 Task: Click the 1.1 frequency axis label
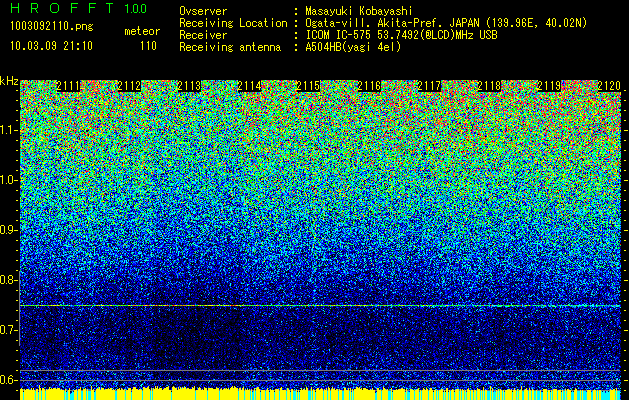tap(8, 130)
